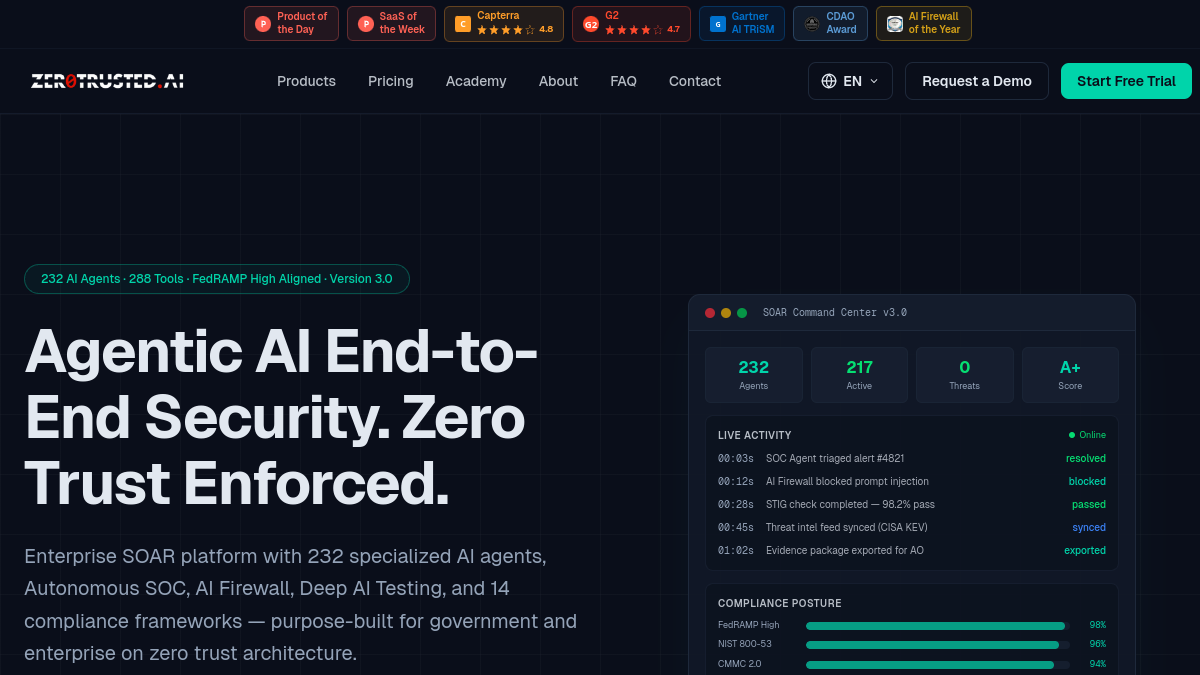The width and height of the screenshot is (1200, 675).
Task: Click the 232 Agents stat card
Action: pyautogui.click(x=754, y=375)
